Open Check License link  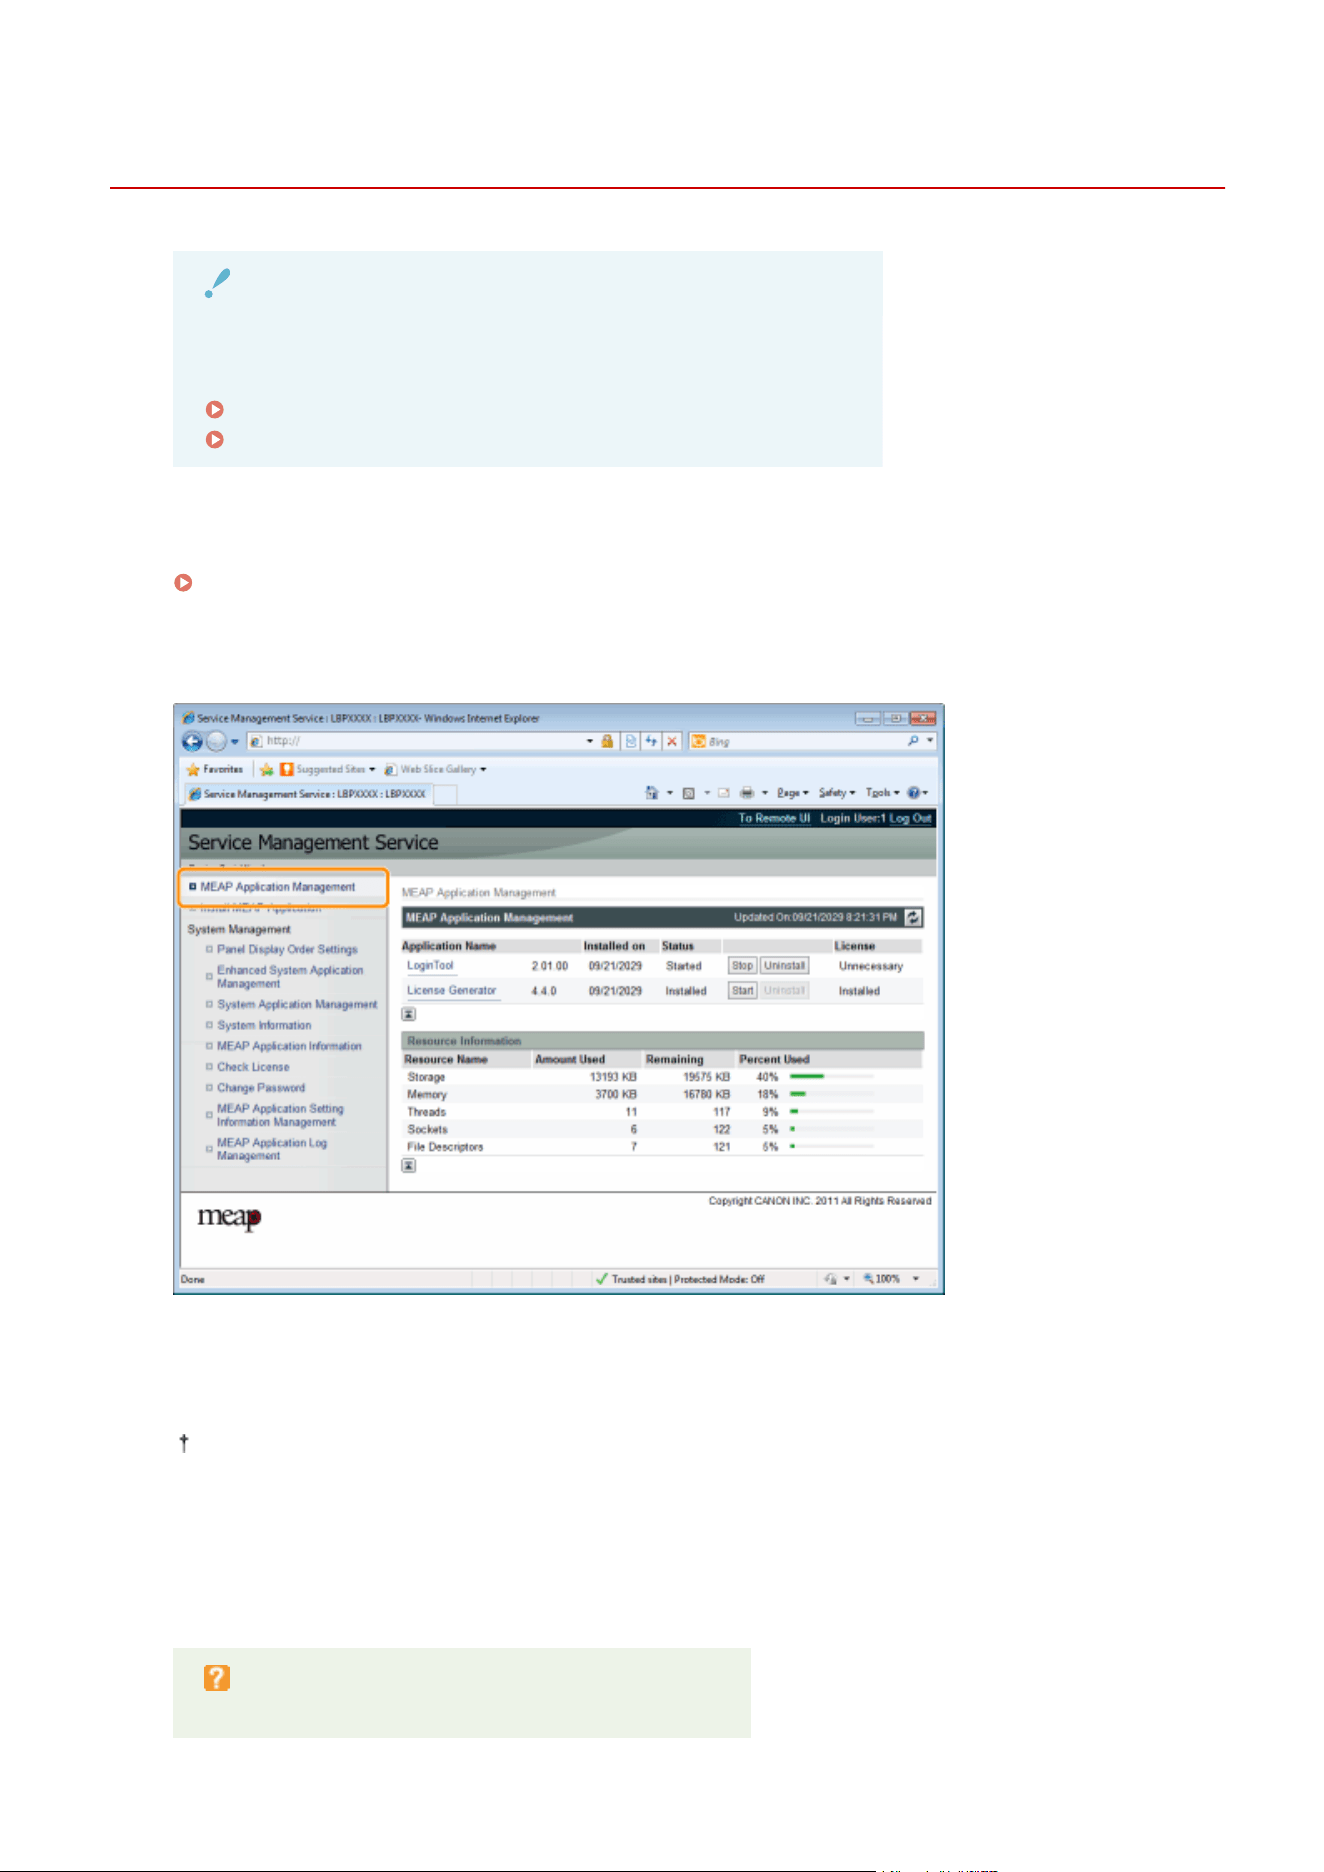click(x=253, y=1067)
